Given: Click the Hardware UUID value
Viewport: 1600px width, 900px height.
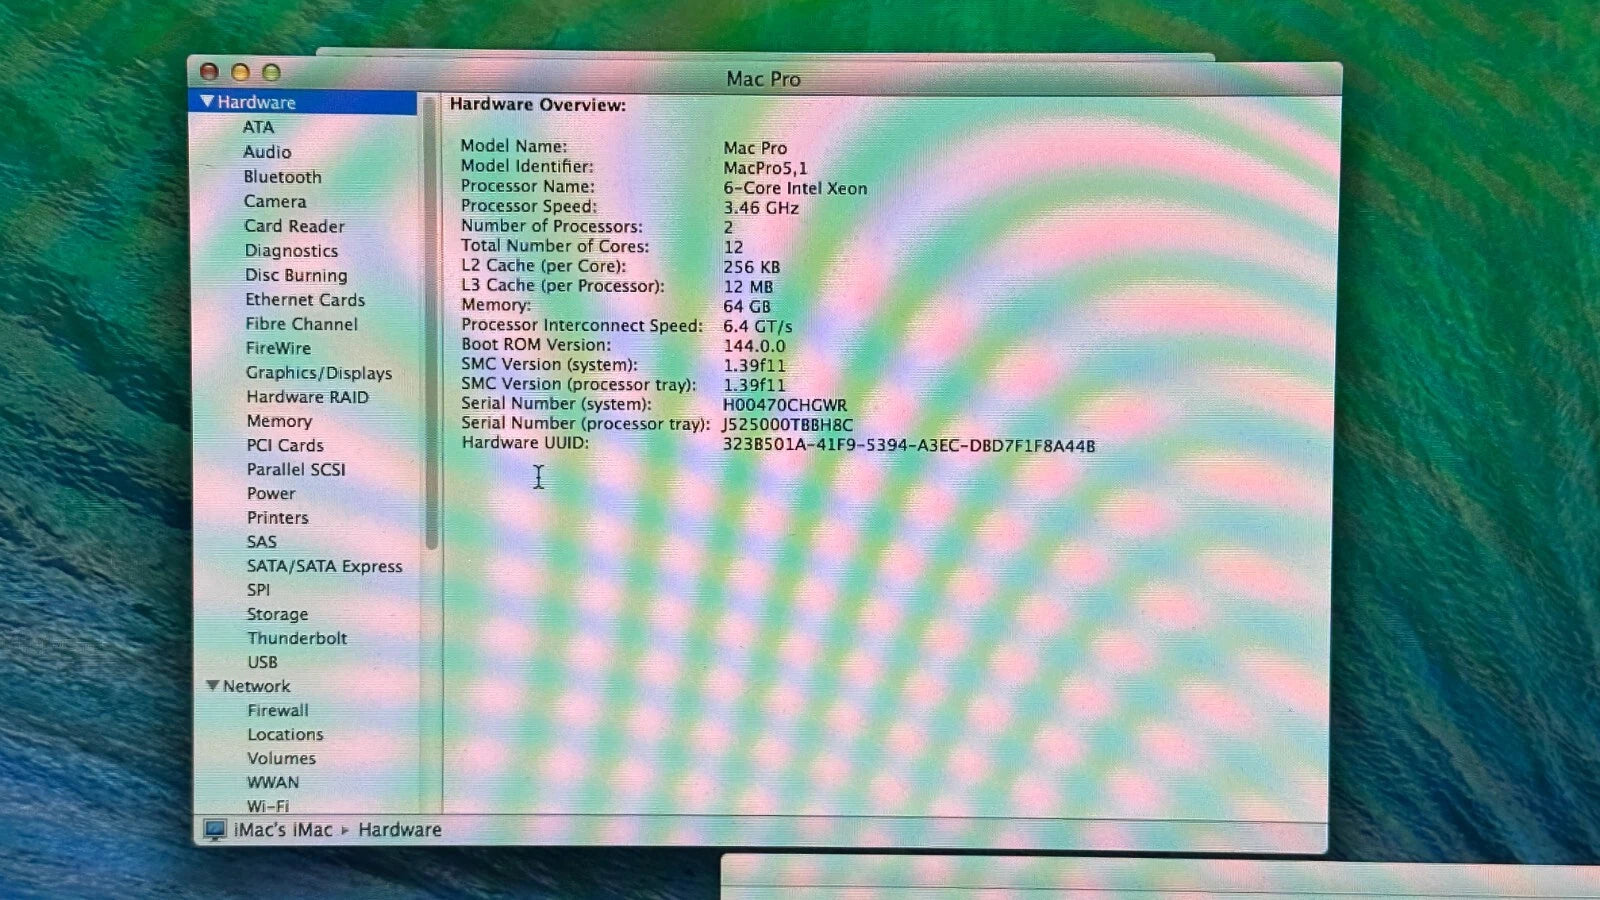Looking at the screenshot, I should (x=909, y=445).
